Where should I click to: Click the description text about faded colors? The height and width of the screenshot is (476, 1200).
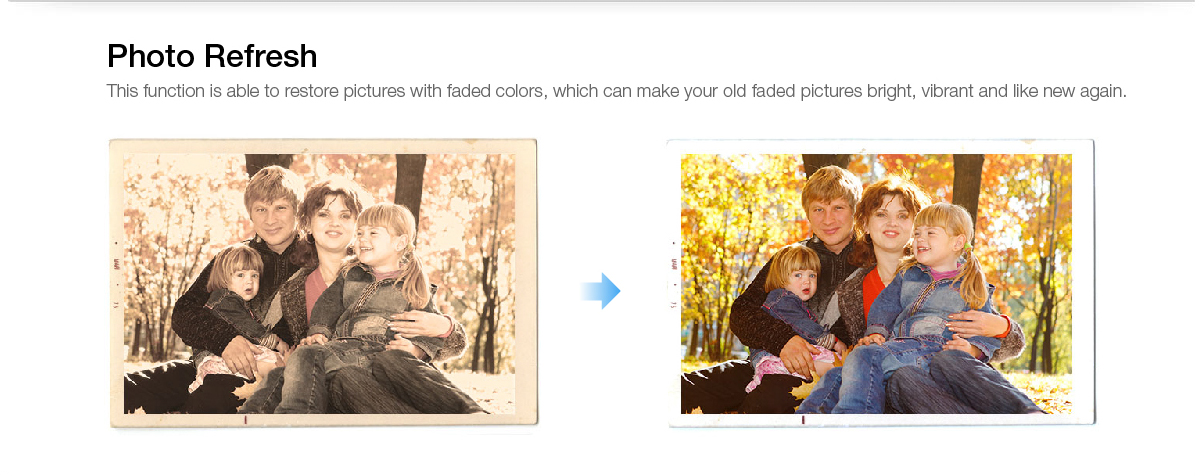coord(616,91)
